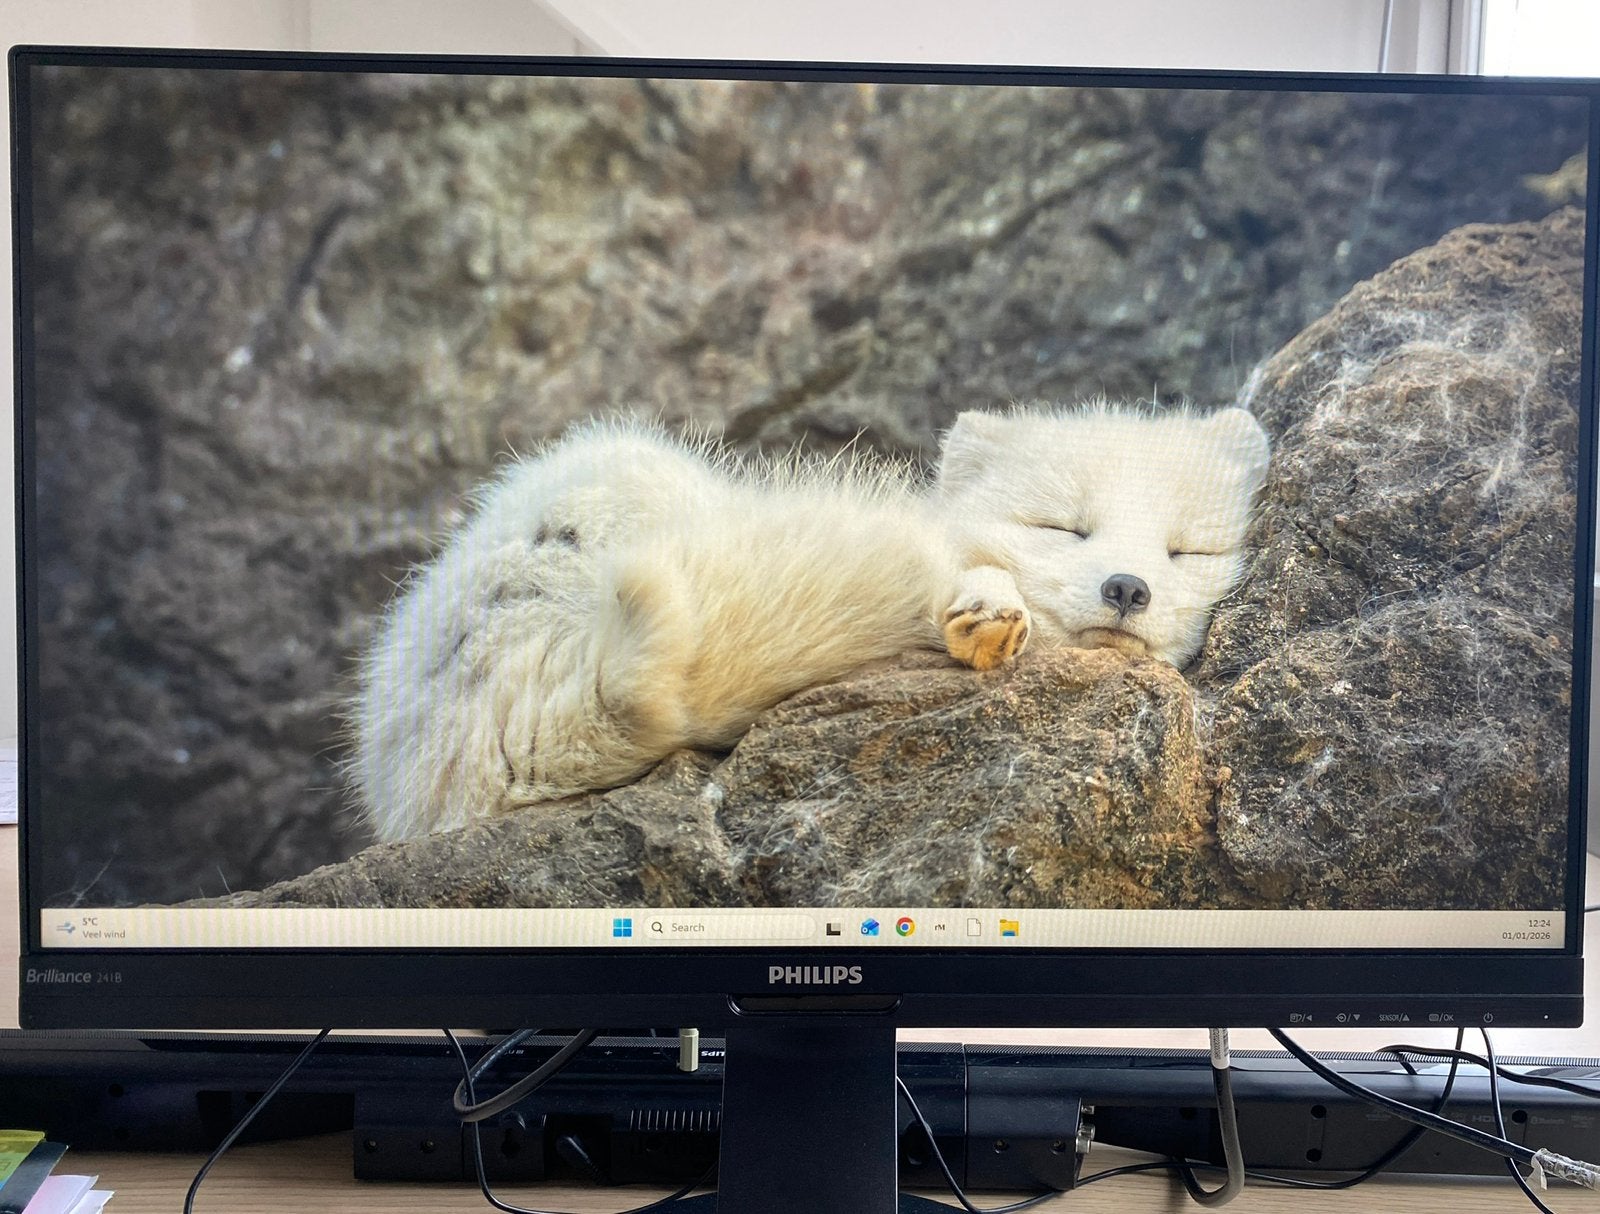Open the Windows Start menu
The width and height of the screenshot is (1600, 1214).
pyautogui.click(x=622, y=927)
